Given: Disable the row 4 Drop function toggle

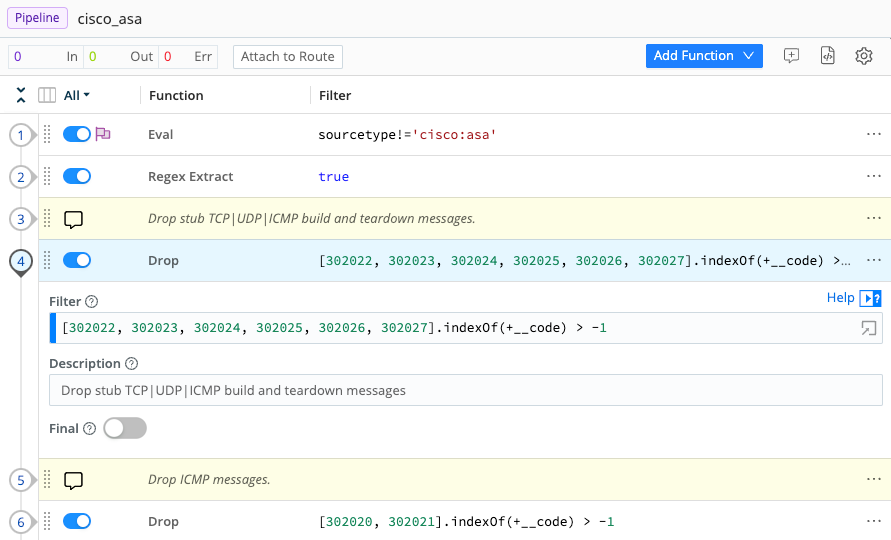Looking at the screenshot, I should point(77,260).
